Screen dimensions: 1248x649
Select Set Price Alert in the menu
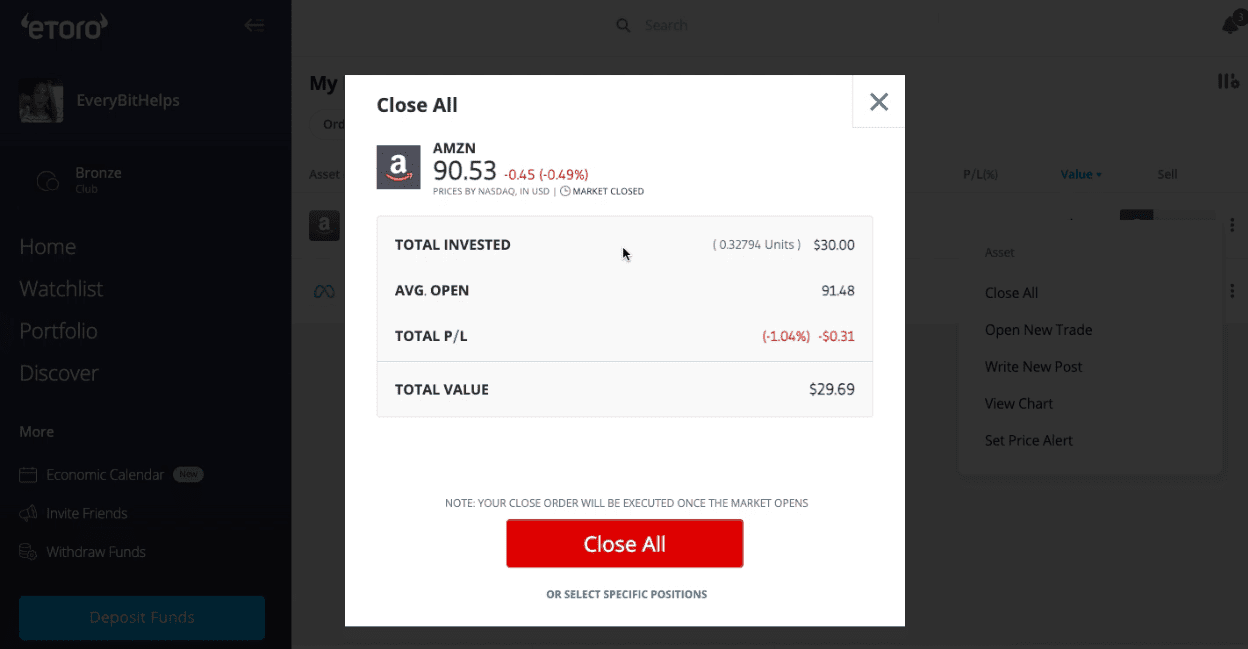point(1028,440)
